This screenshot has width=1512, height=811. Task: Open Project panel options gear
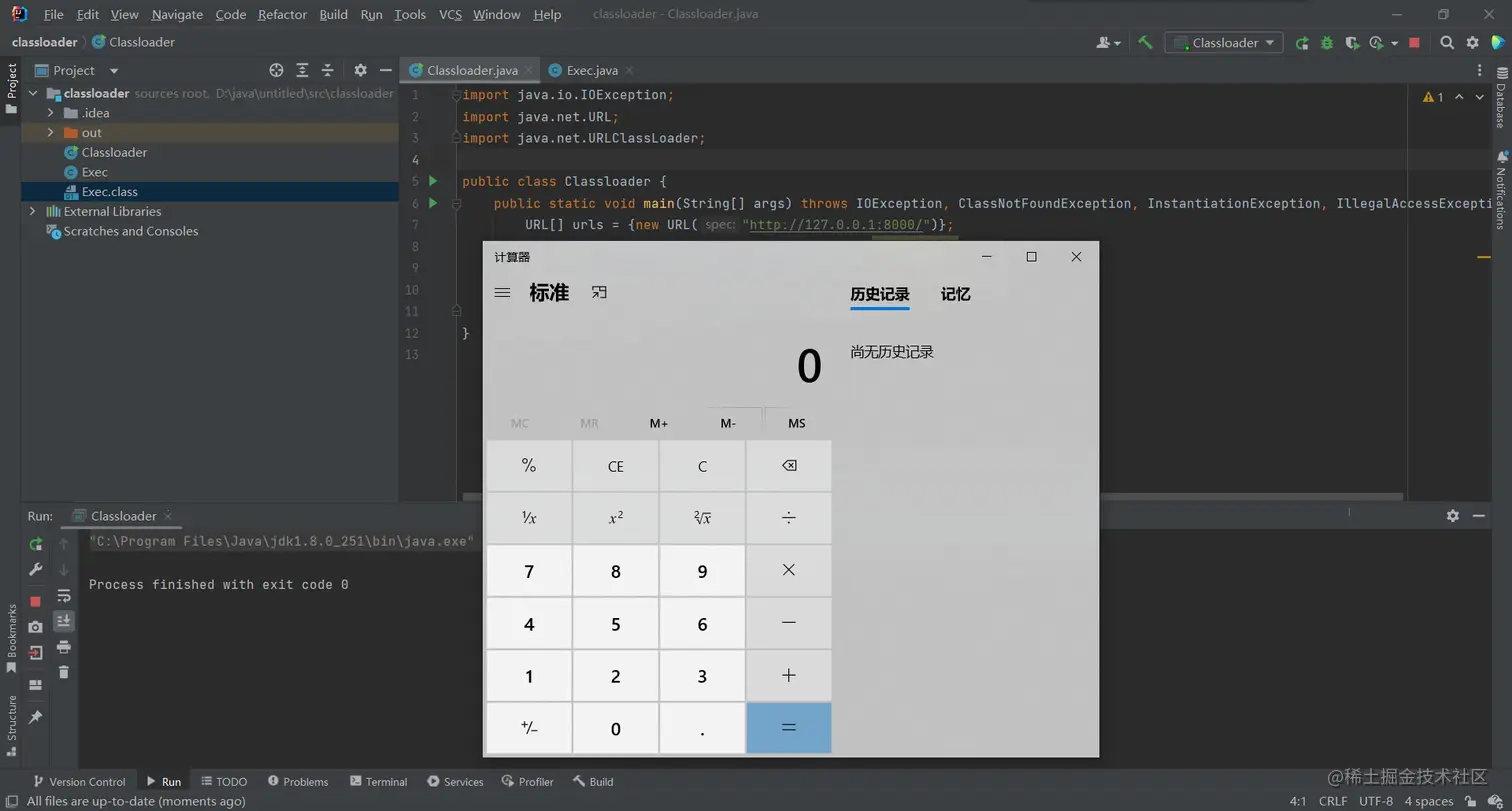tap(361, 70)
